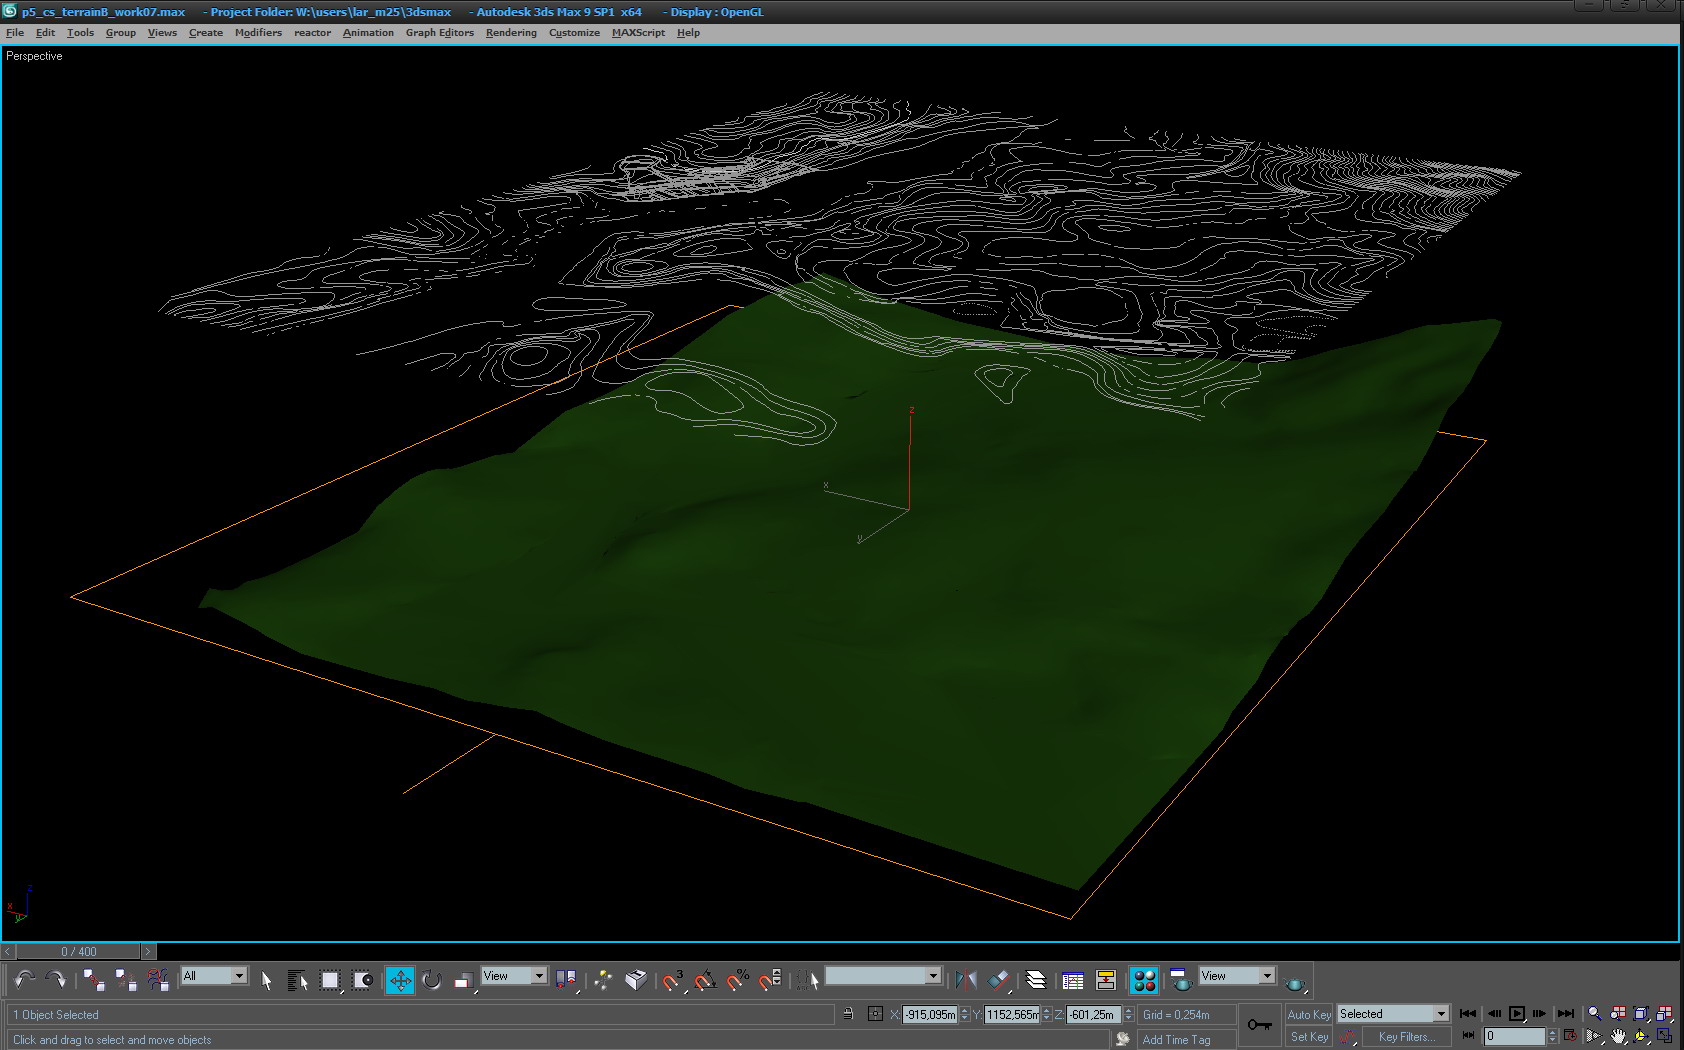Viewport: 1684px width, 1050px height.
Task: Open Key Filters dialog
Action: click(1406, 1037)
